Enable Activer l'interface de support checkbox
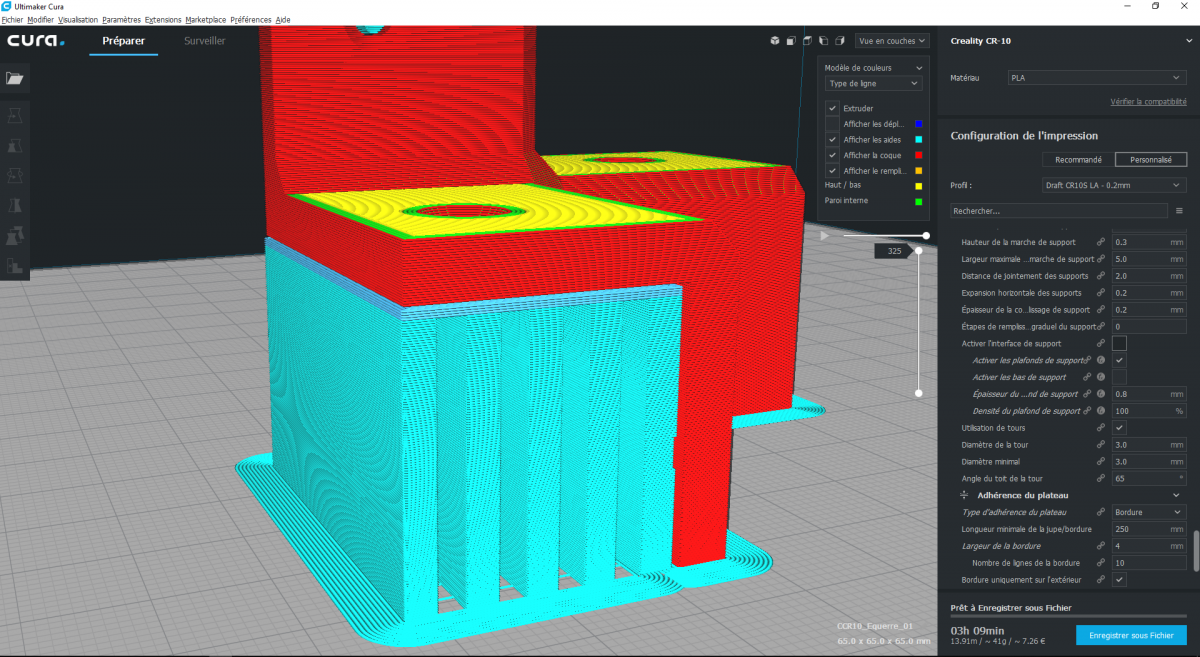 [x=1120, y=343]
